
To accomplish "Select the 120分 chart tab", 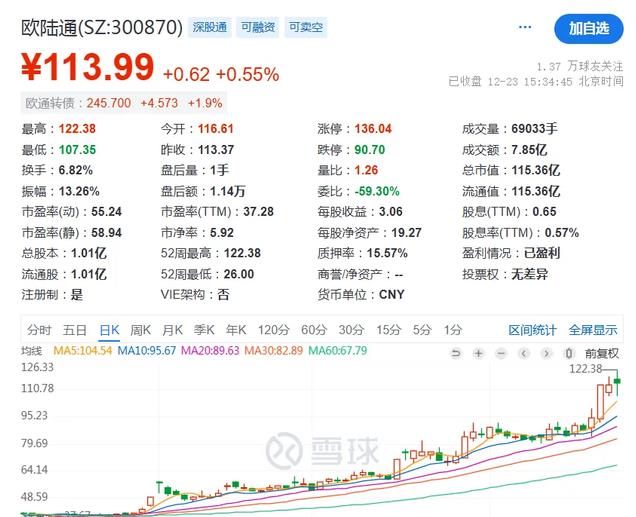I will 273,330.
